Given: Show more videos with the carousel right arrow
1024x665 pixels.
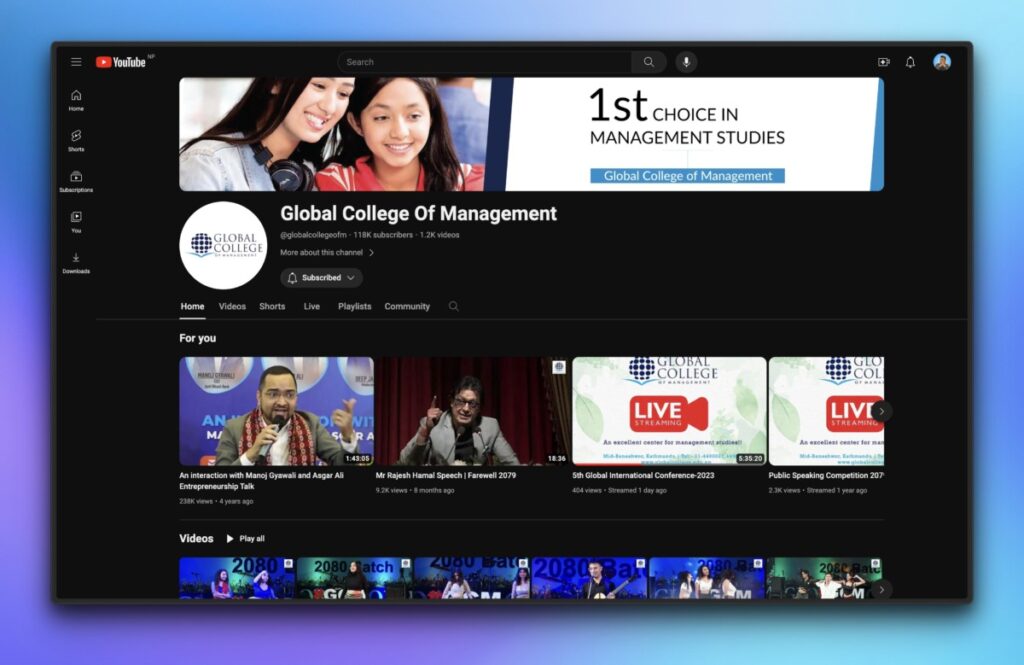Looking at the screenshot, I should click(881, 411).
